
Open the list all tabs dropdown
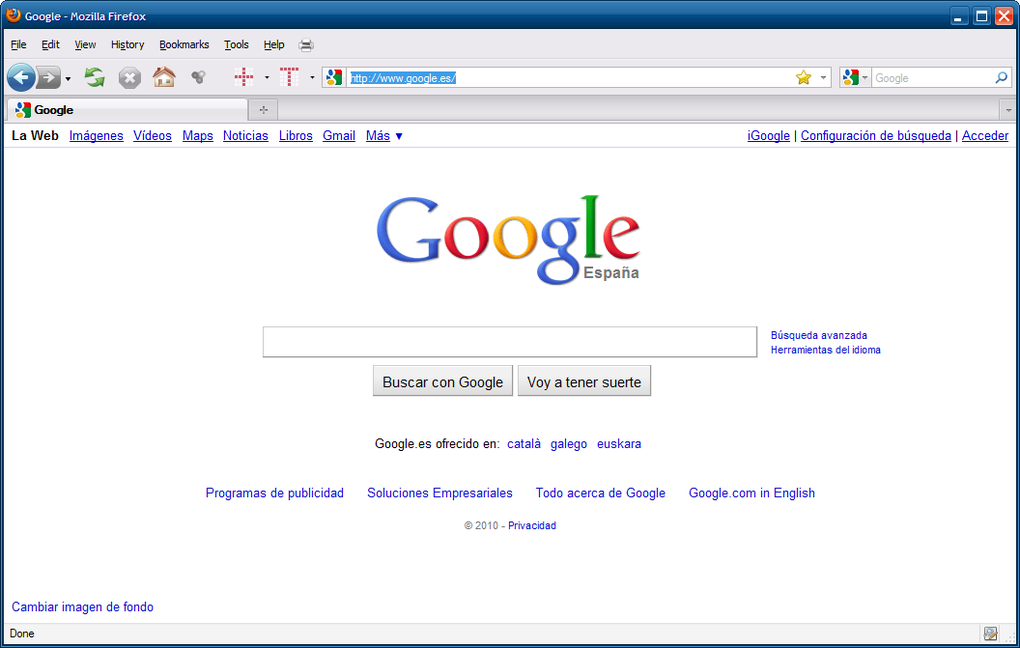click(x=1008, y=110)
